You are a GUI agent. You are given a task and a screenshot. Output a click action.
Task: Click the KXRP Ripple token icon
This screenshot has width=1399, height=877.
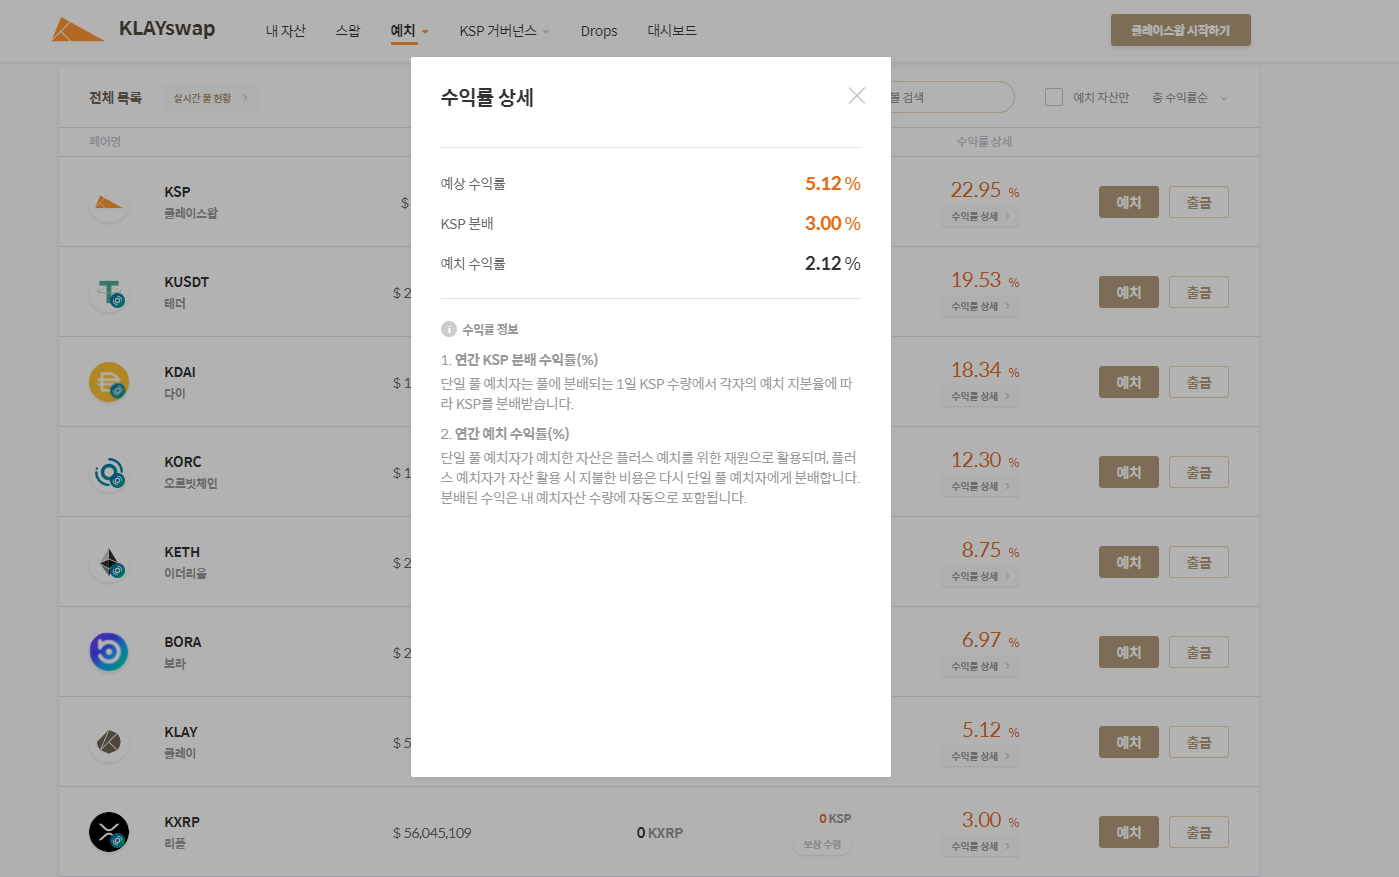coord(109,832)
